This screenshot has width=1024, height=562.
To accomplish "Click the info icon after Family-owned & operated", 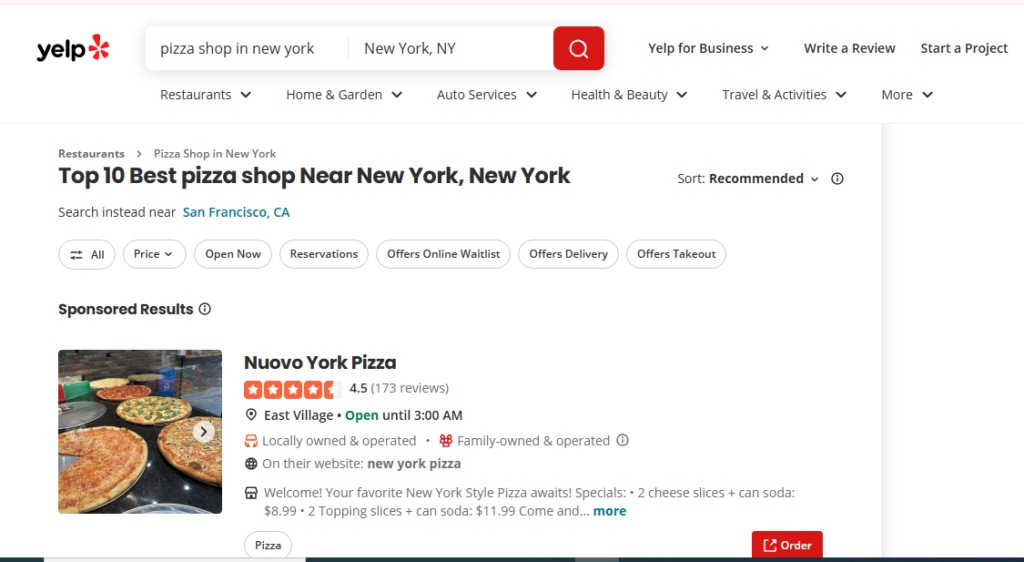I will [623, 440].
